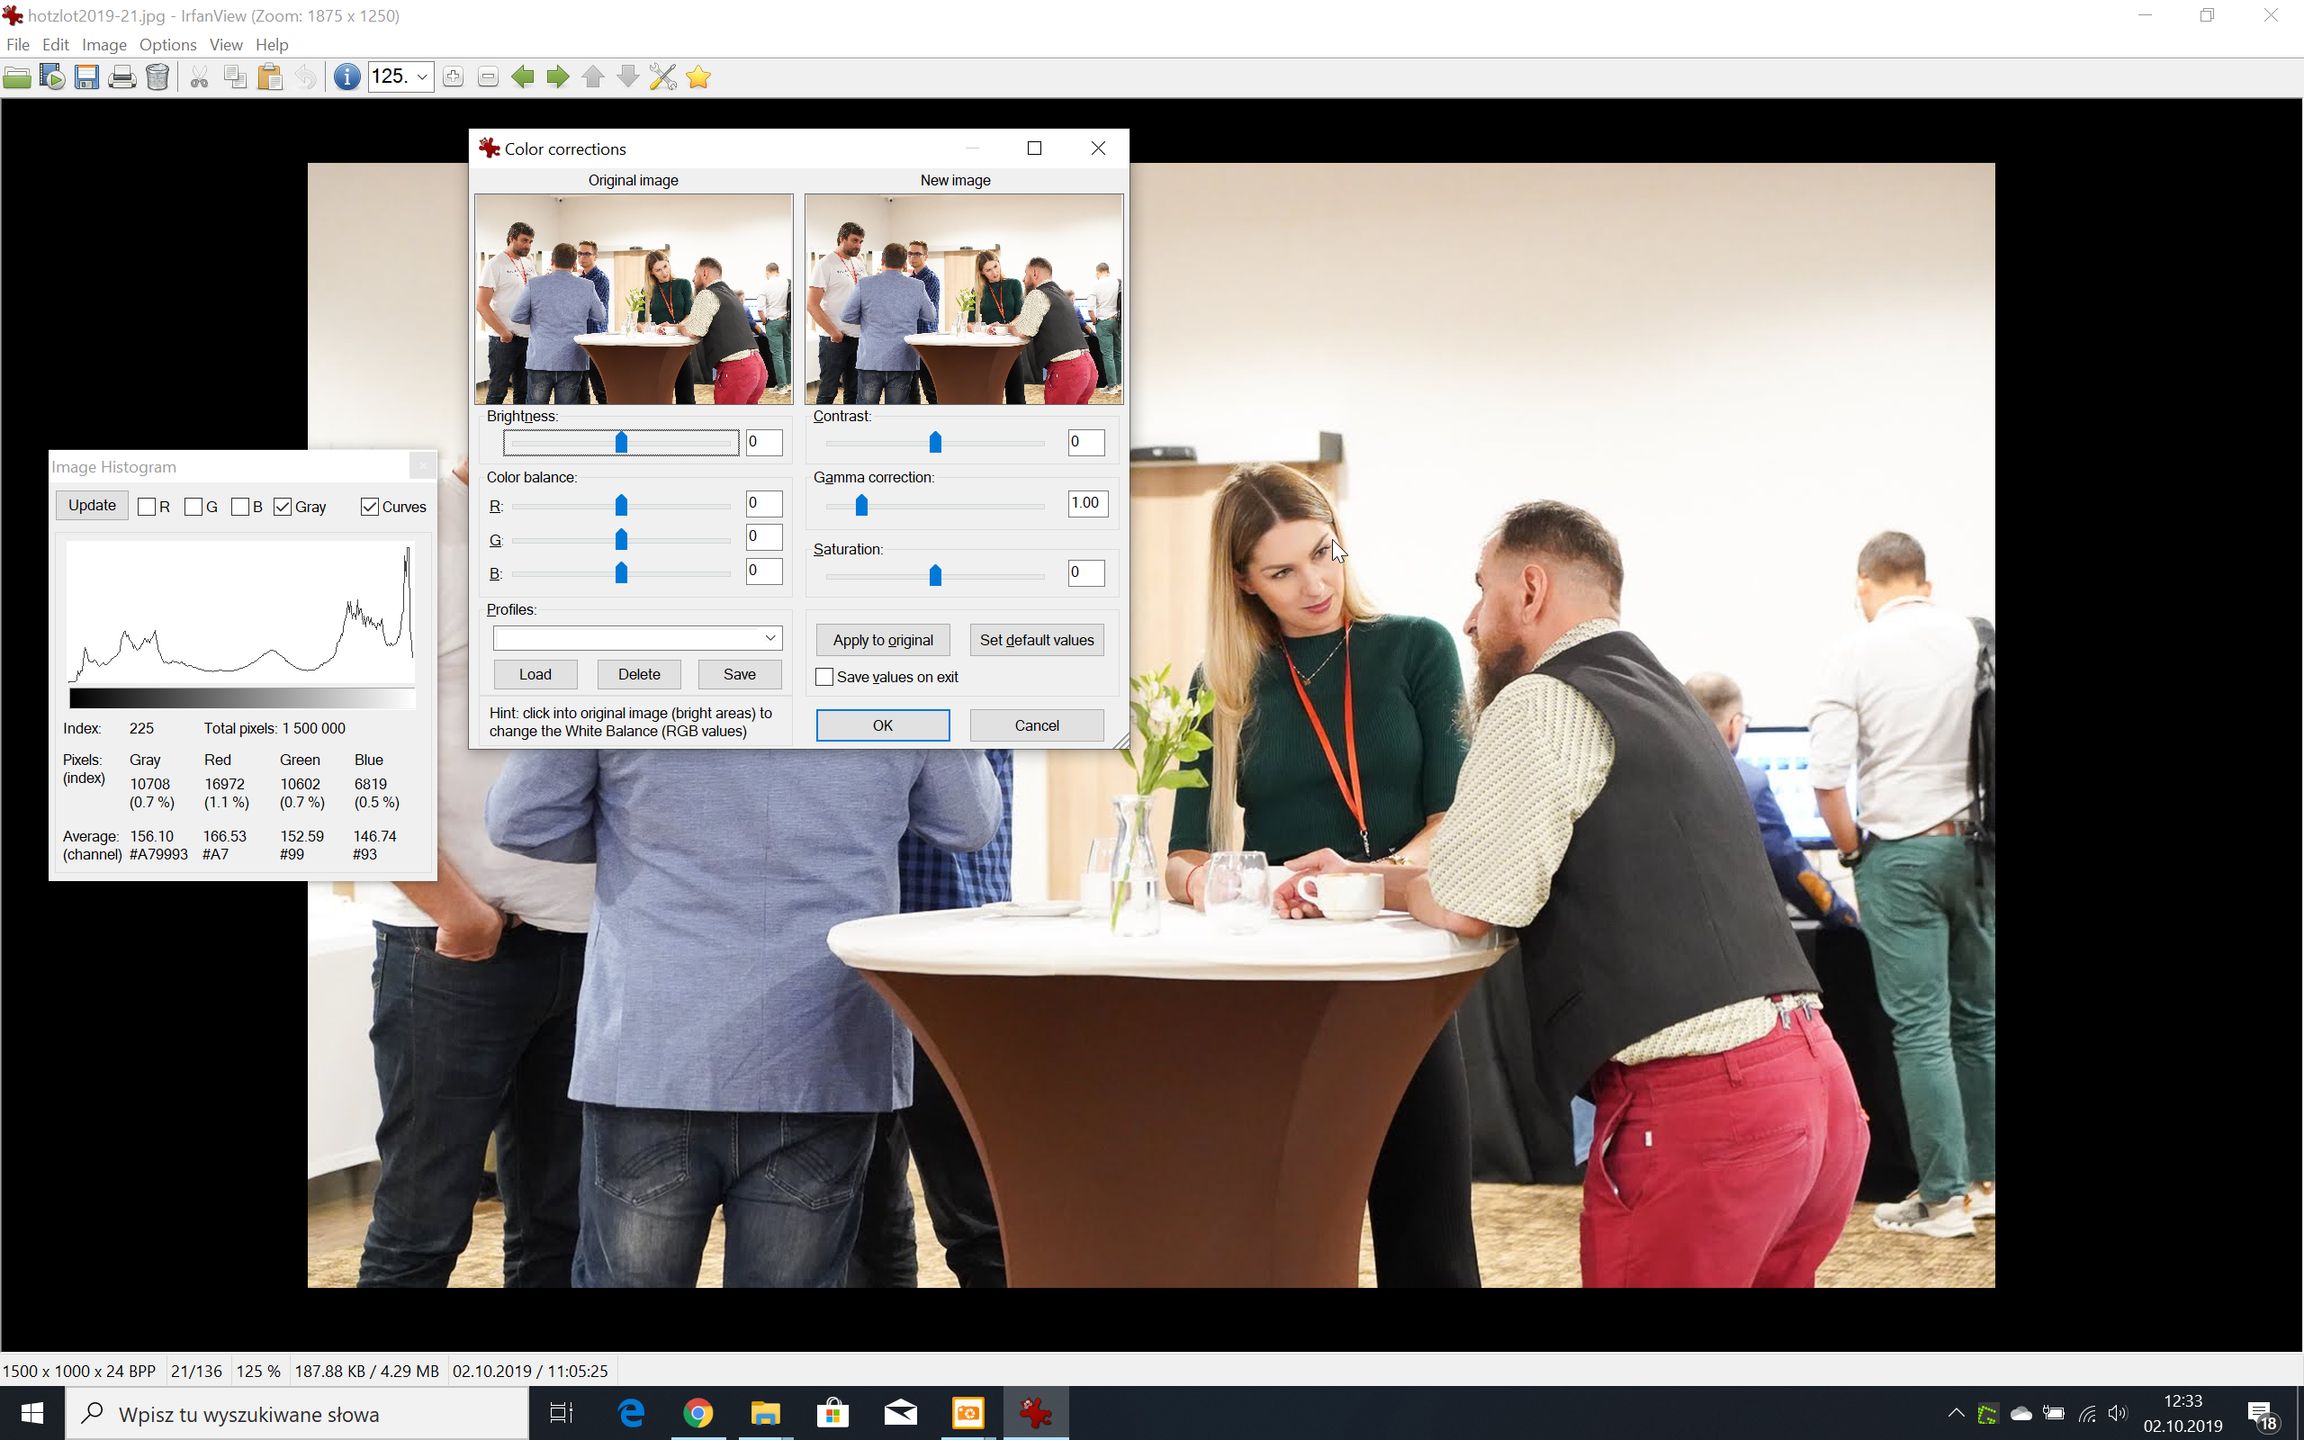2304x1440 pixels.
Task: Start the slideshow from the toolbar
Action: (52, 77)
